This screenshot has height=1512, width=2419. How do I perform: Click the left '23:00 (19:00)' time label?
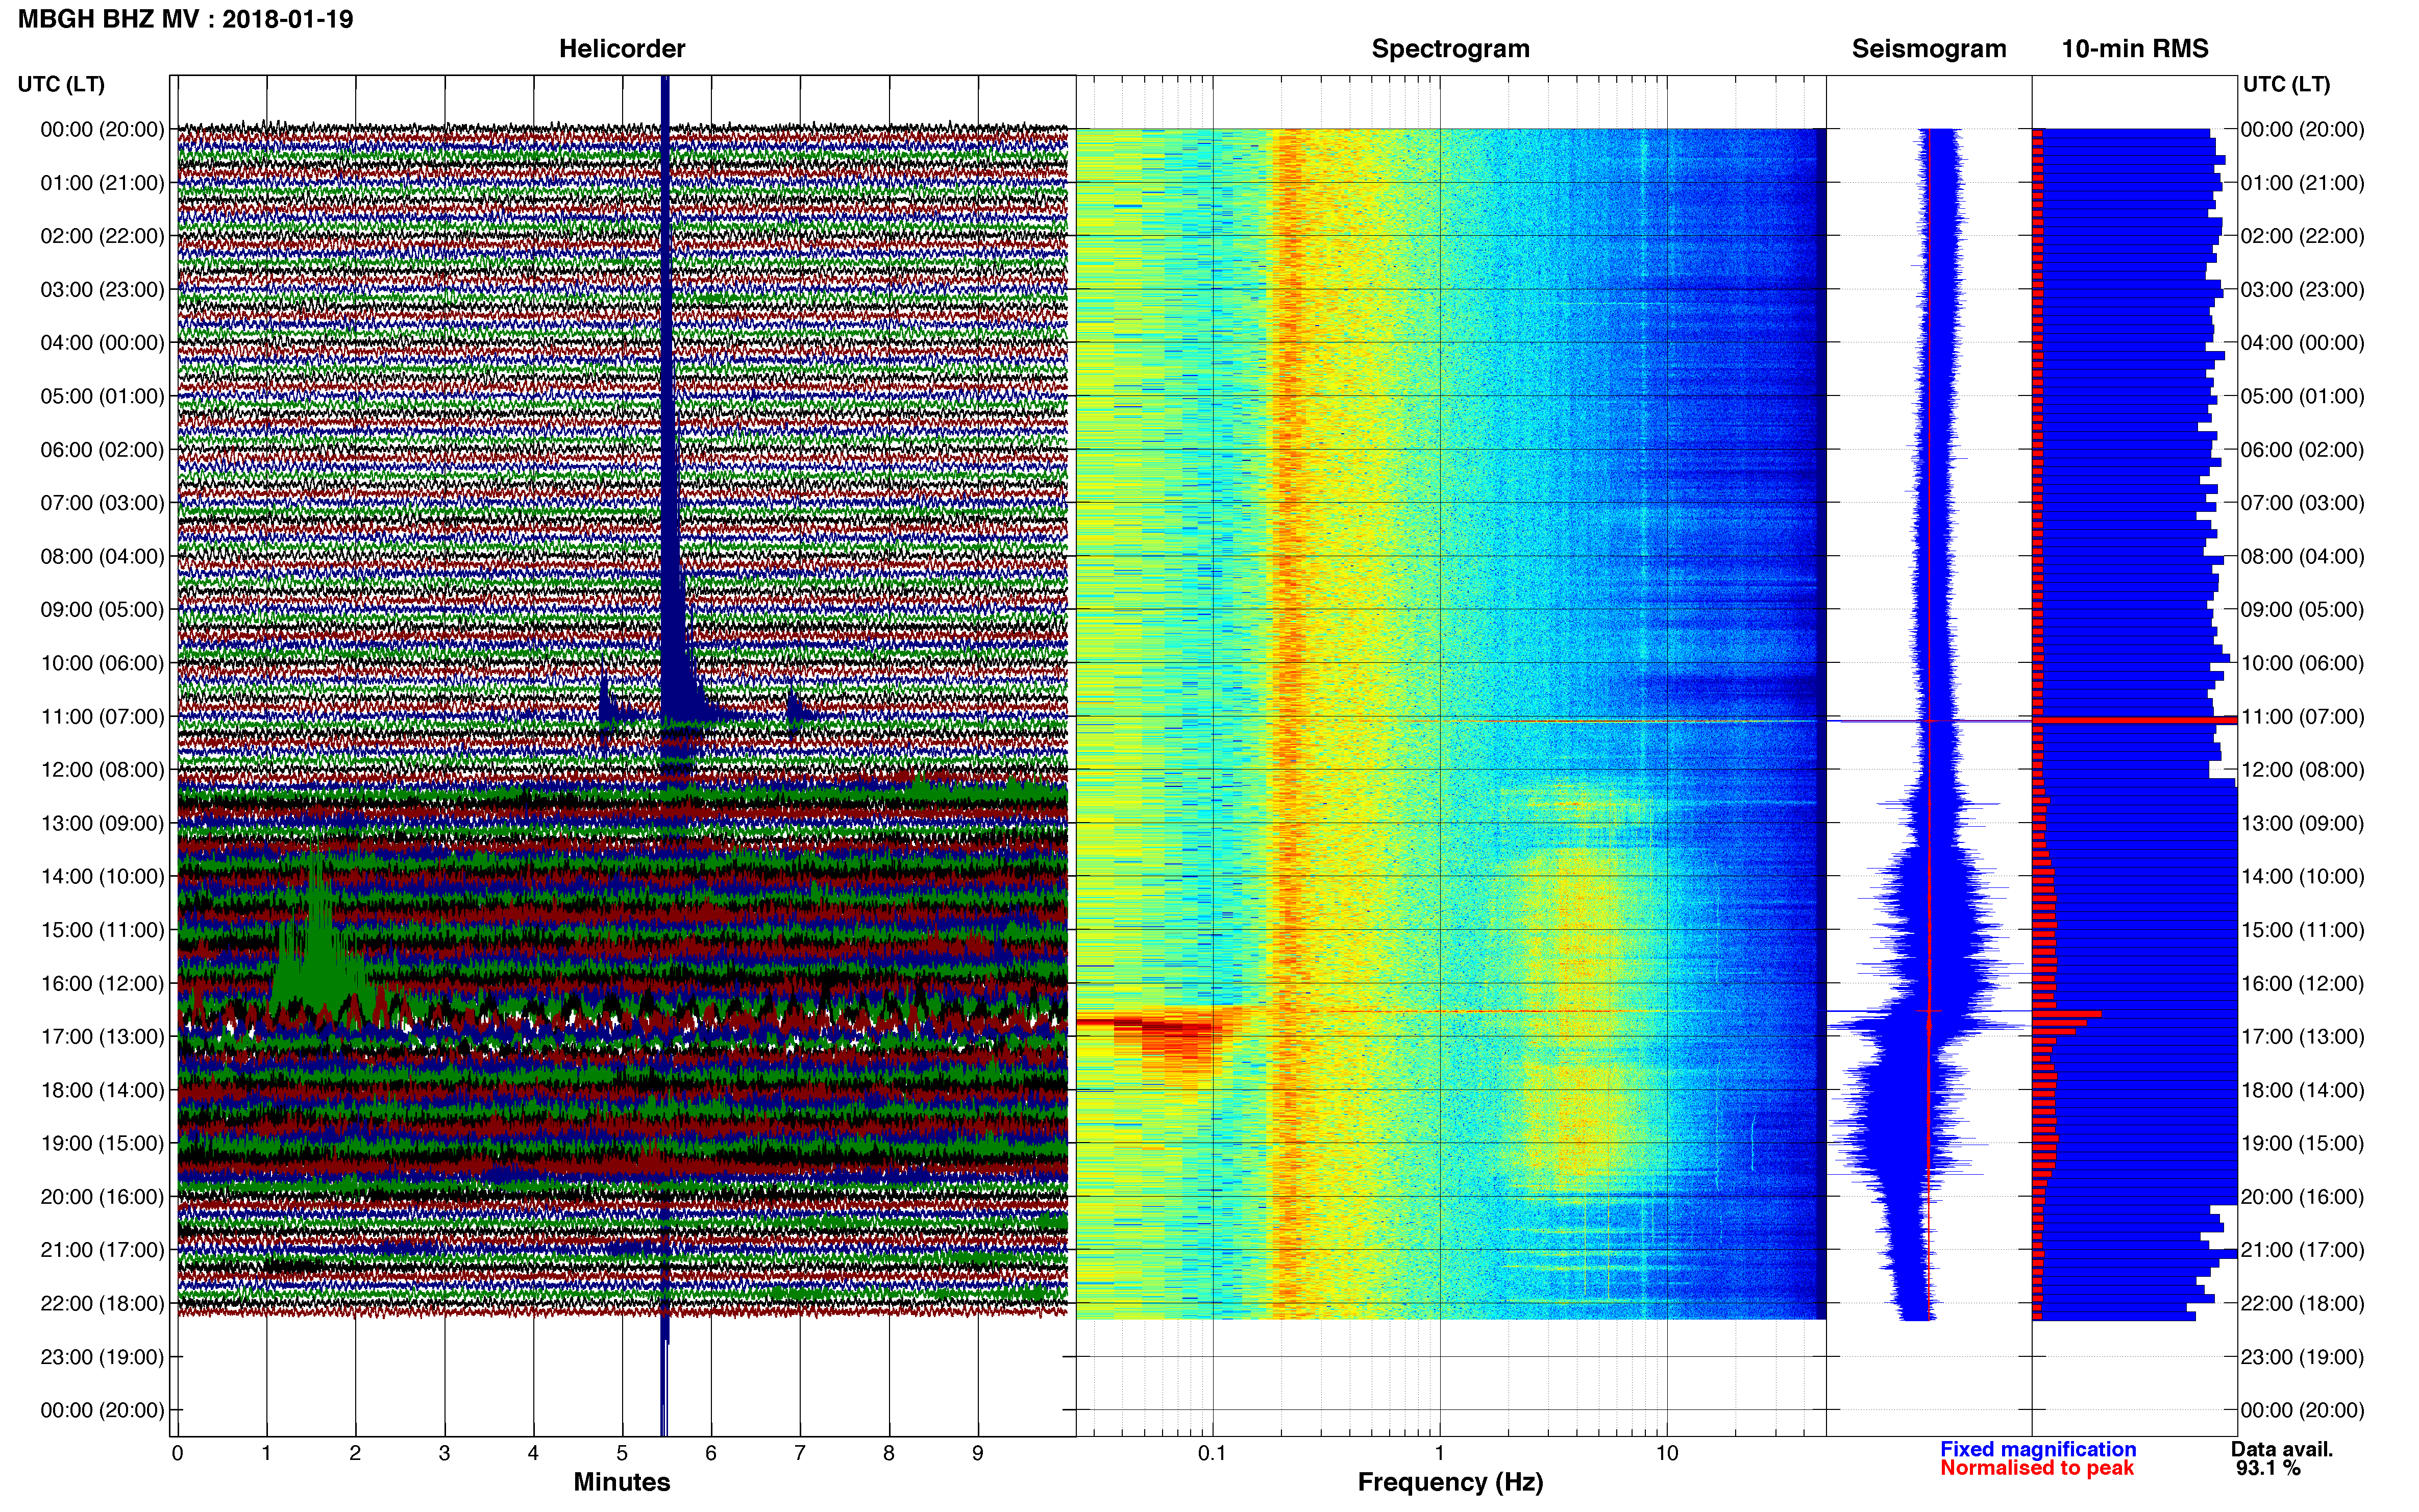pos(102,1357)
